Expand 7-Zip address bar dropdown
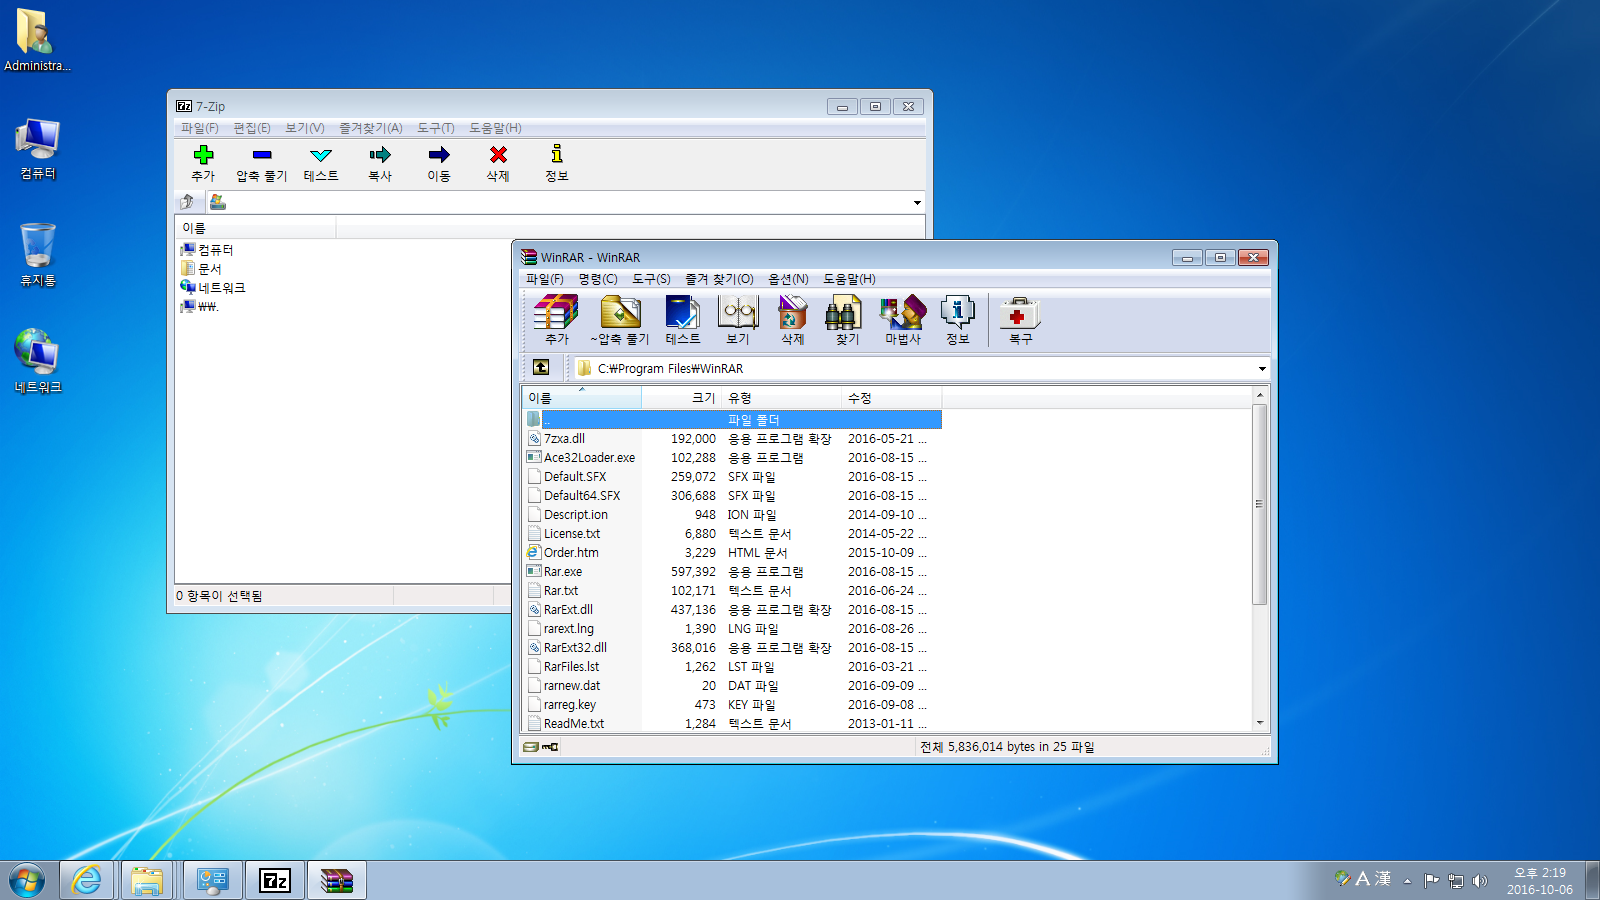This screenshot has width=1600, height=900. tap(917, 203)
